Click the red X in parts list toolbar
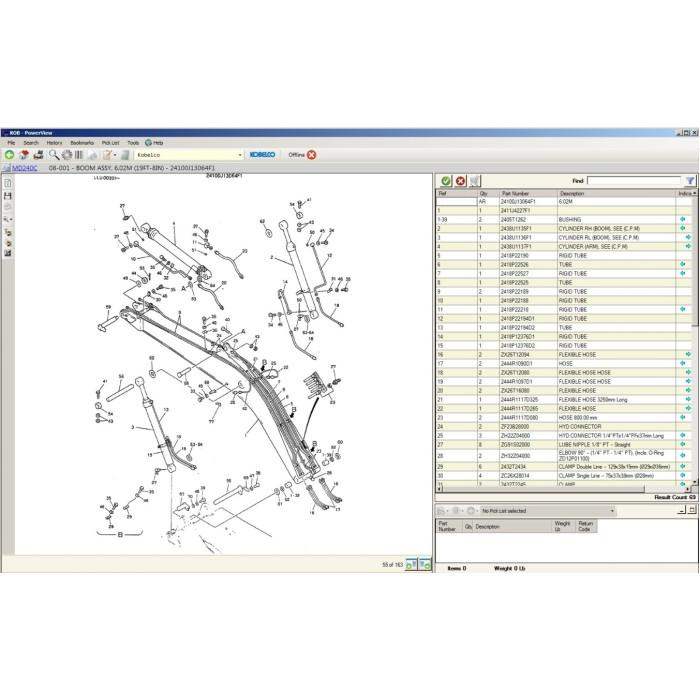Viewport: 700px width, 700px height. pos(460,181)
